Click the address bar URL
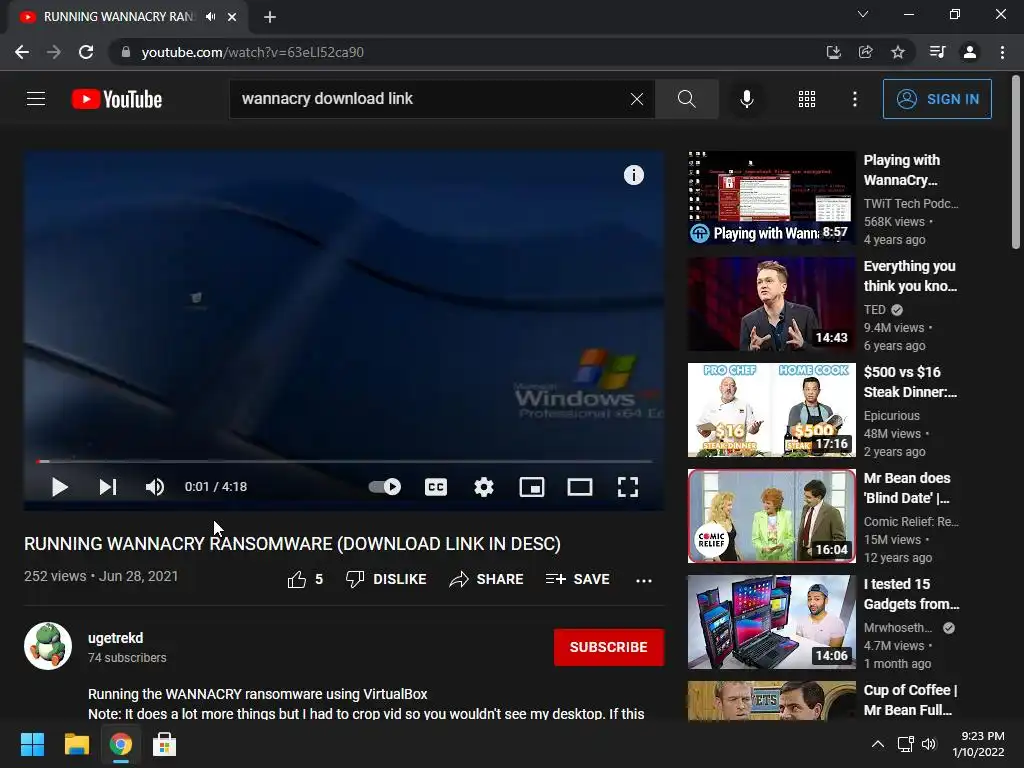1024x768 pixels. coord(252,52)
